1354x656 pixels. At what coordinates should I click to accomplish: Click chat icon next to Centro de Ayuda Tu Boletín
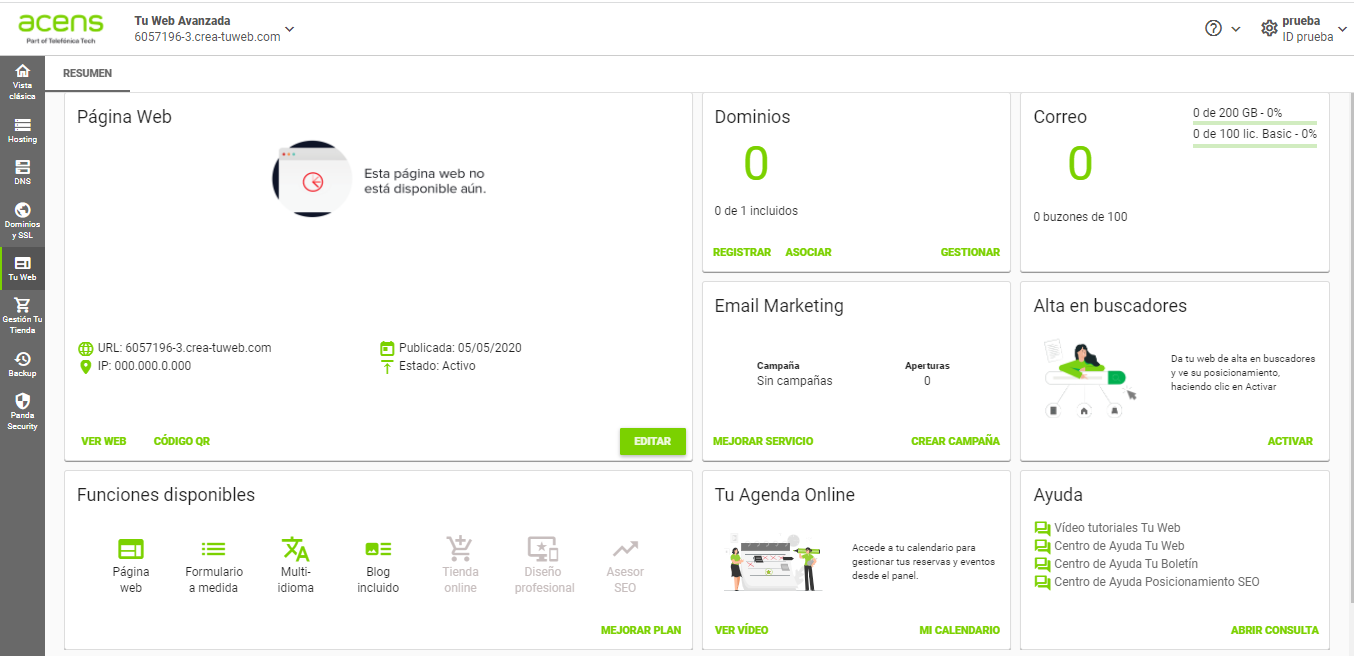(1042, 564)
